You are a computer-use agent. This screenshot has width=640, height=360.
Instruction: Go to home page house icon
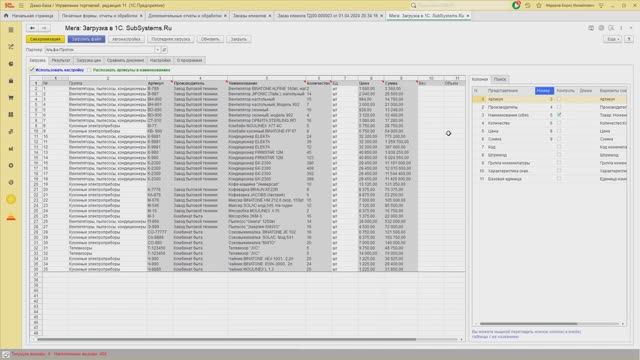pos(6,16)
